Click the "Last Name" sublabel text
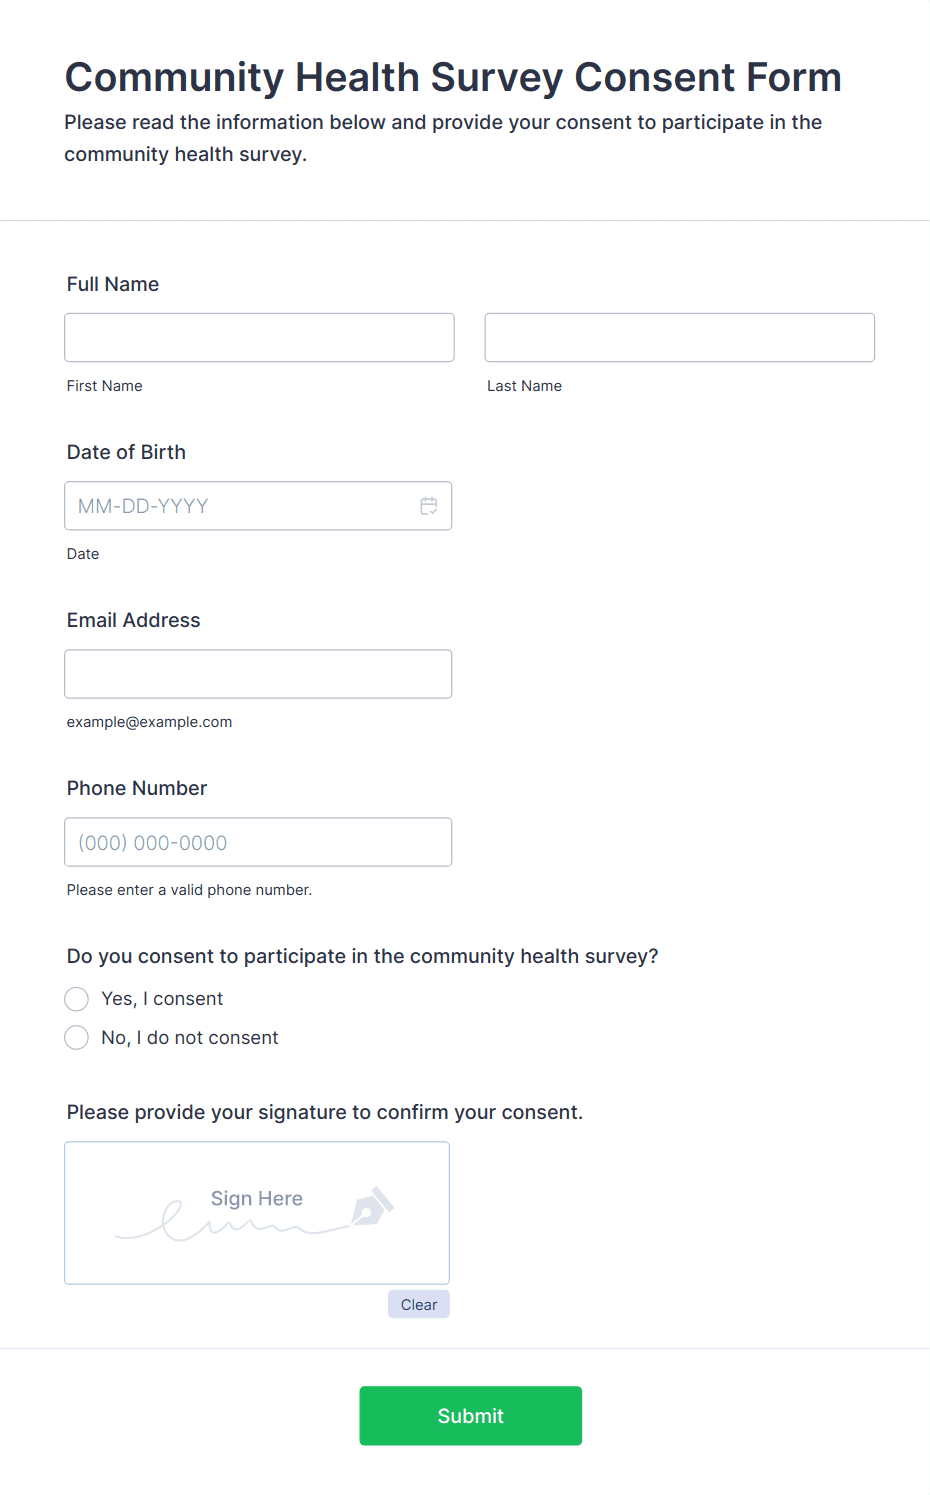Image resolution: width=930 pixels, height=1495 pixels. pos(524,386)
